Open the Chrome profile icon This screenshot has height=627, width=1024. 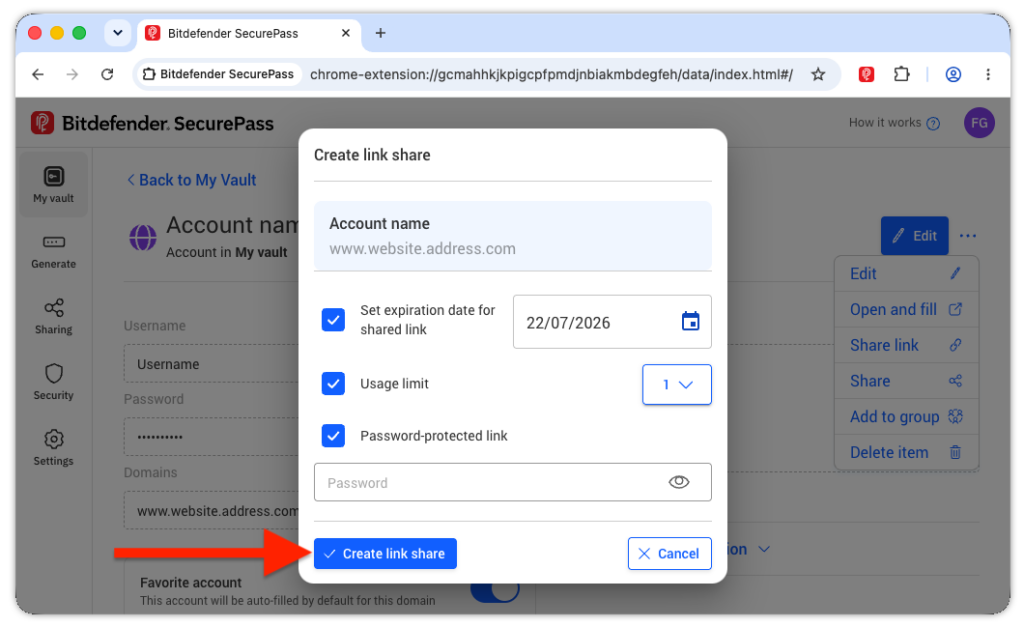(953, 74)
